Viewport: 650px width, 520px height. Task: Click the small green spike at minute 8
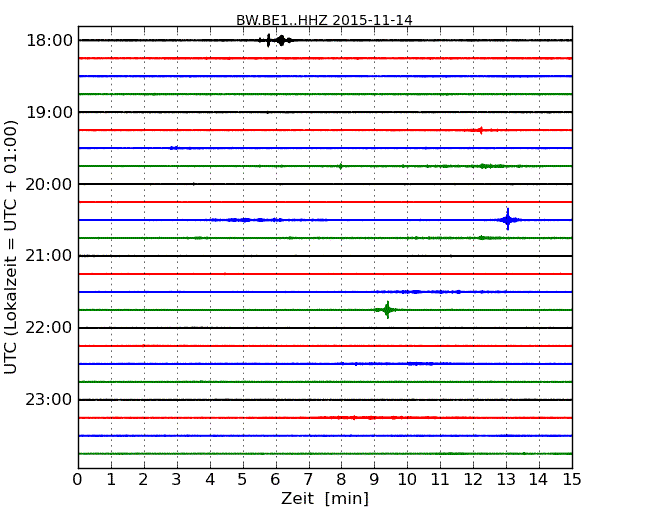click(x=340, y=166)
